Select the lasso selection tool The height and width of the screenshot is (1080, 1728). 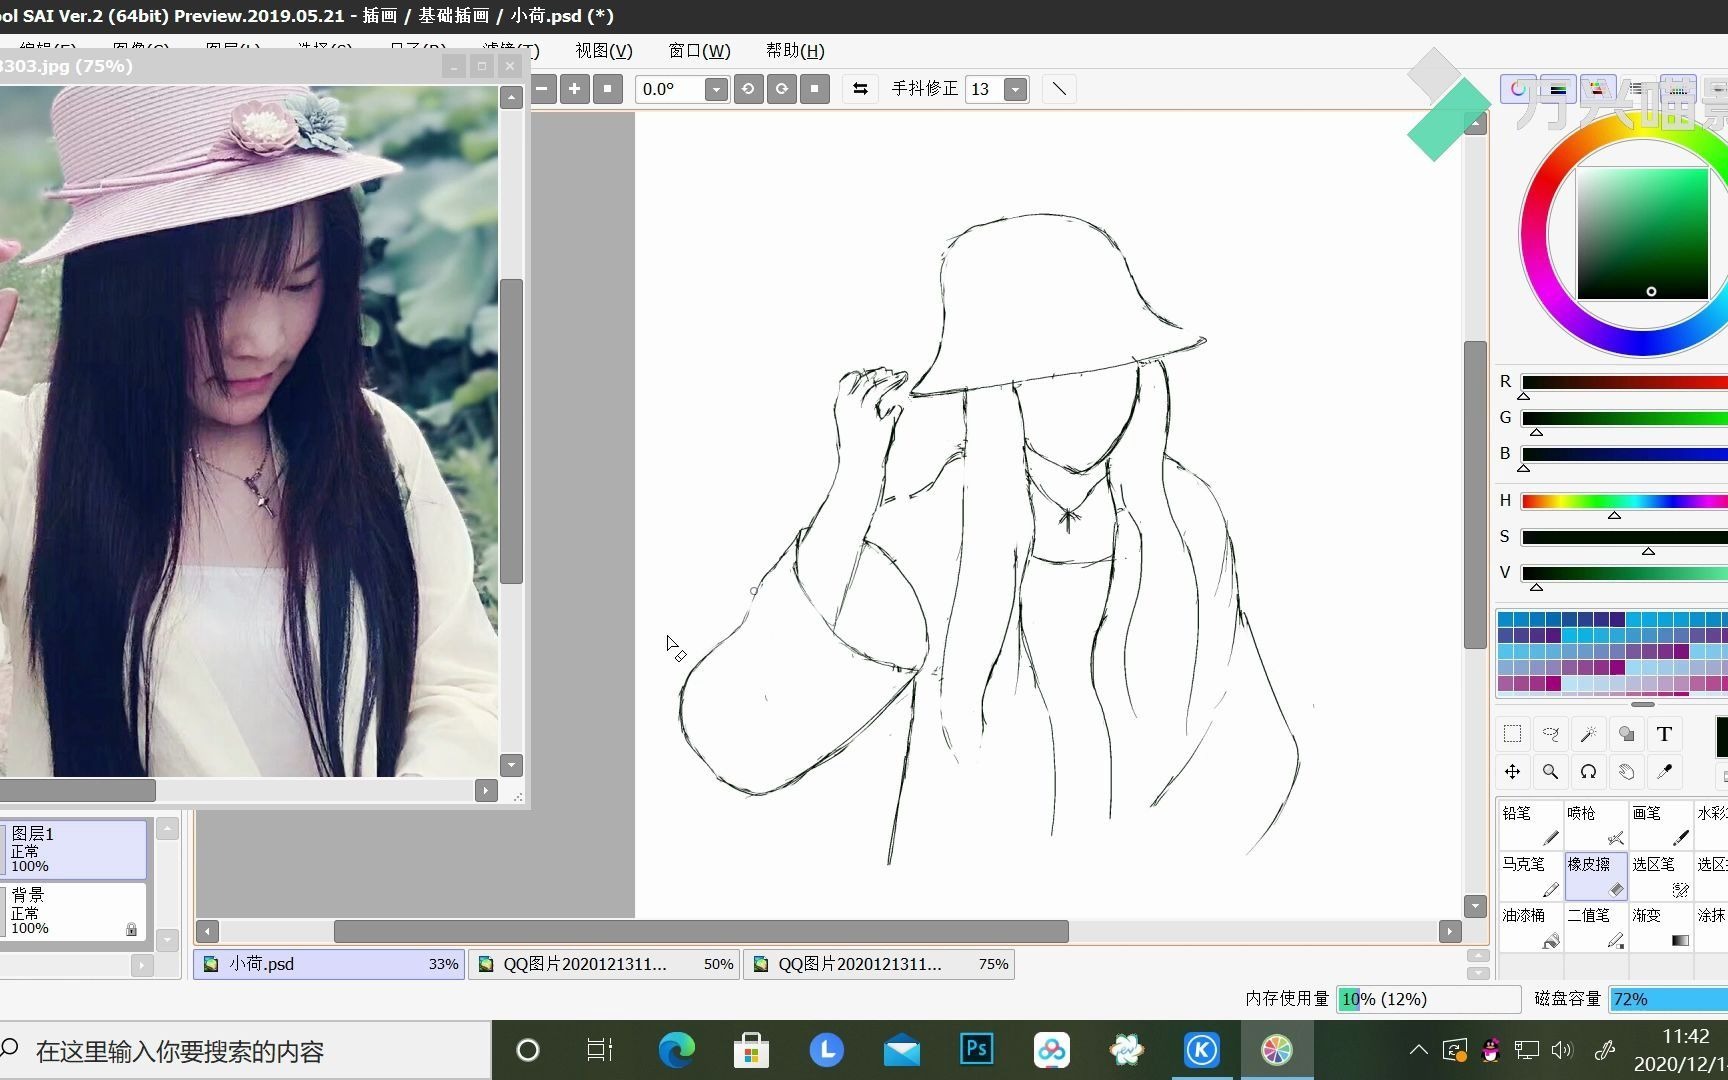(1550, 734)
